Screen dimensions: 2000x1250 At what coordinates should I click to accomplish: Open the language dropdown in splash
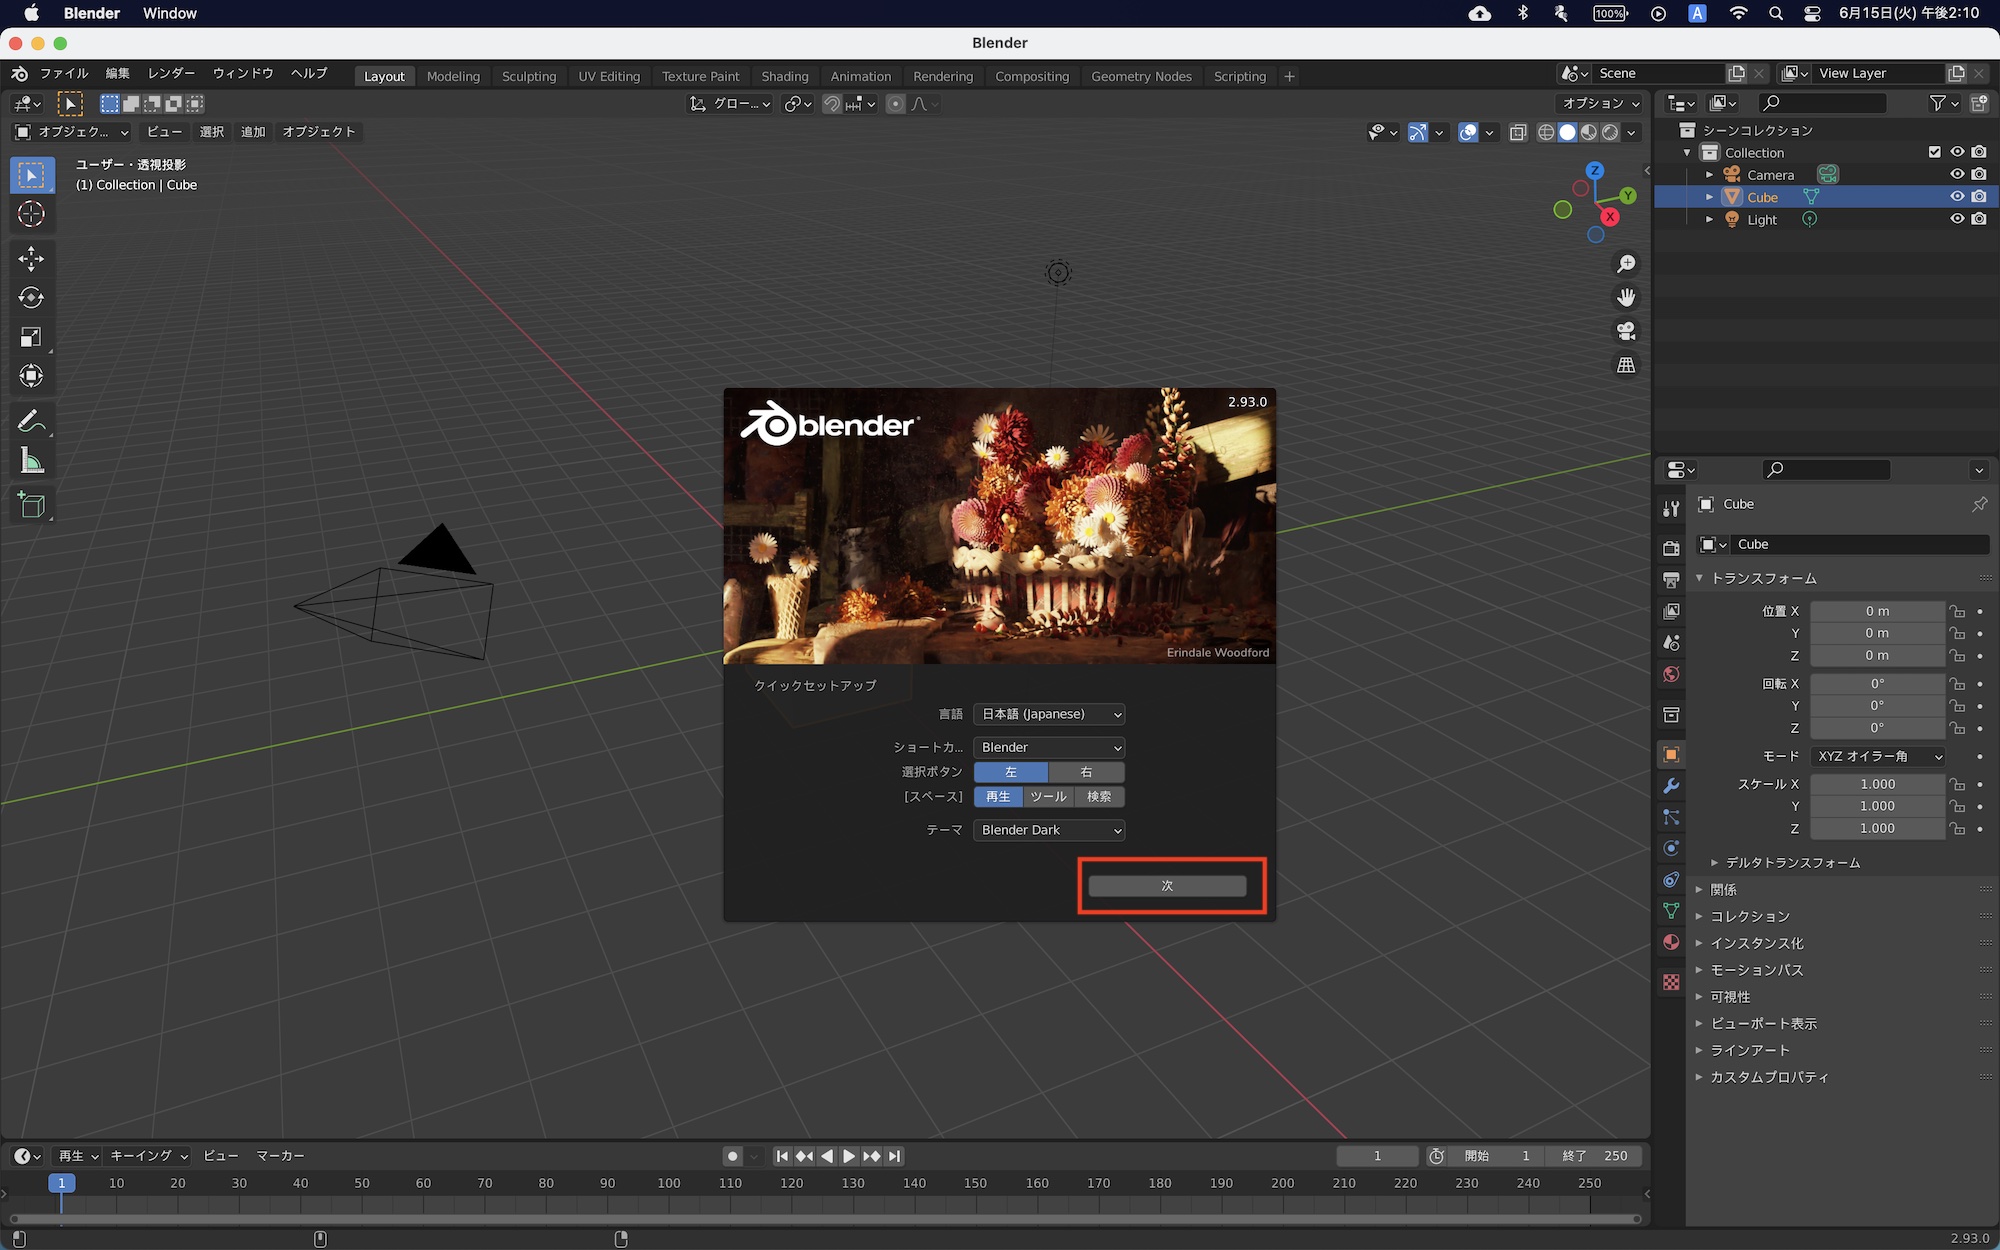point(1049,714)
